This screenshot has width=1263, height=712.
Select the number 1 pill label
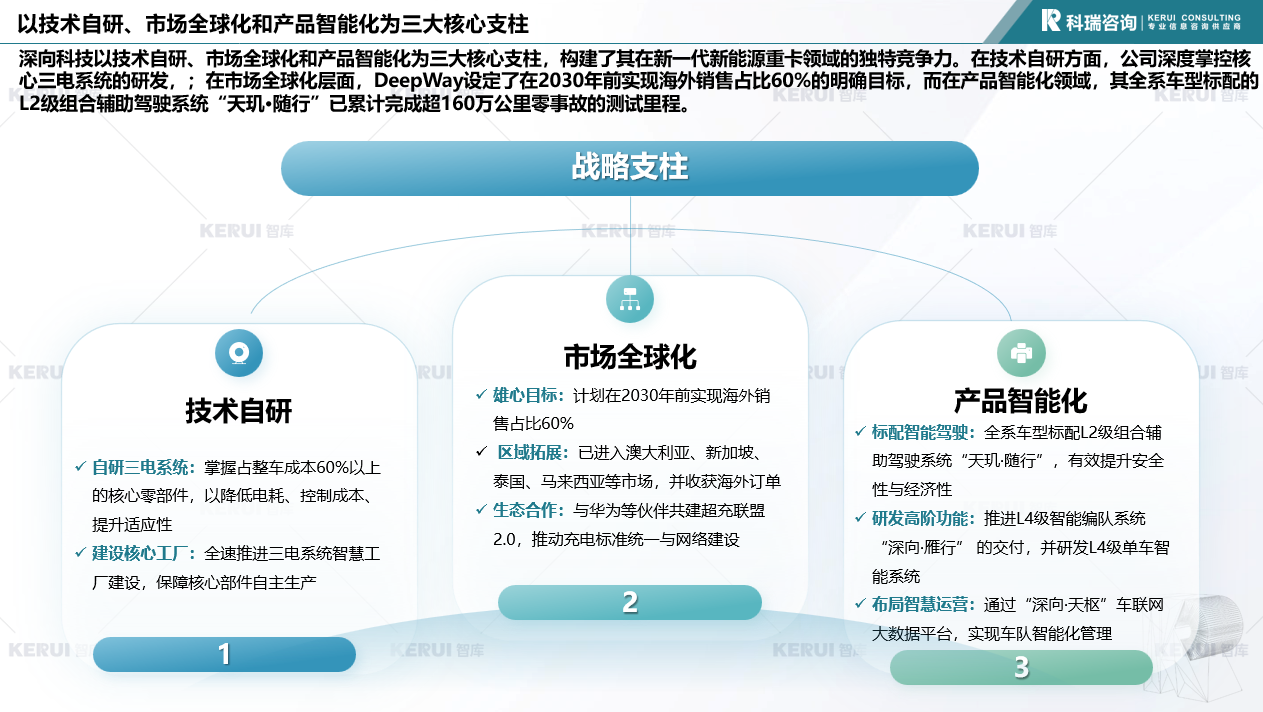(224, 655)
